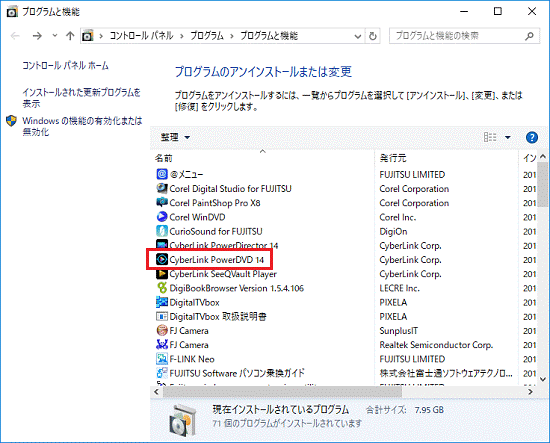
Task: Open コントロール パネル ホーム link
Action: (66, 66)
